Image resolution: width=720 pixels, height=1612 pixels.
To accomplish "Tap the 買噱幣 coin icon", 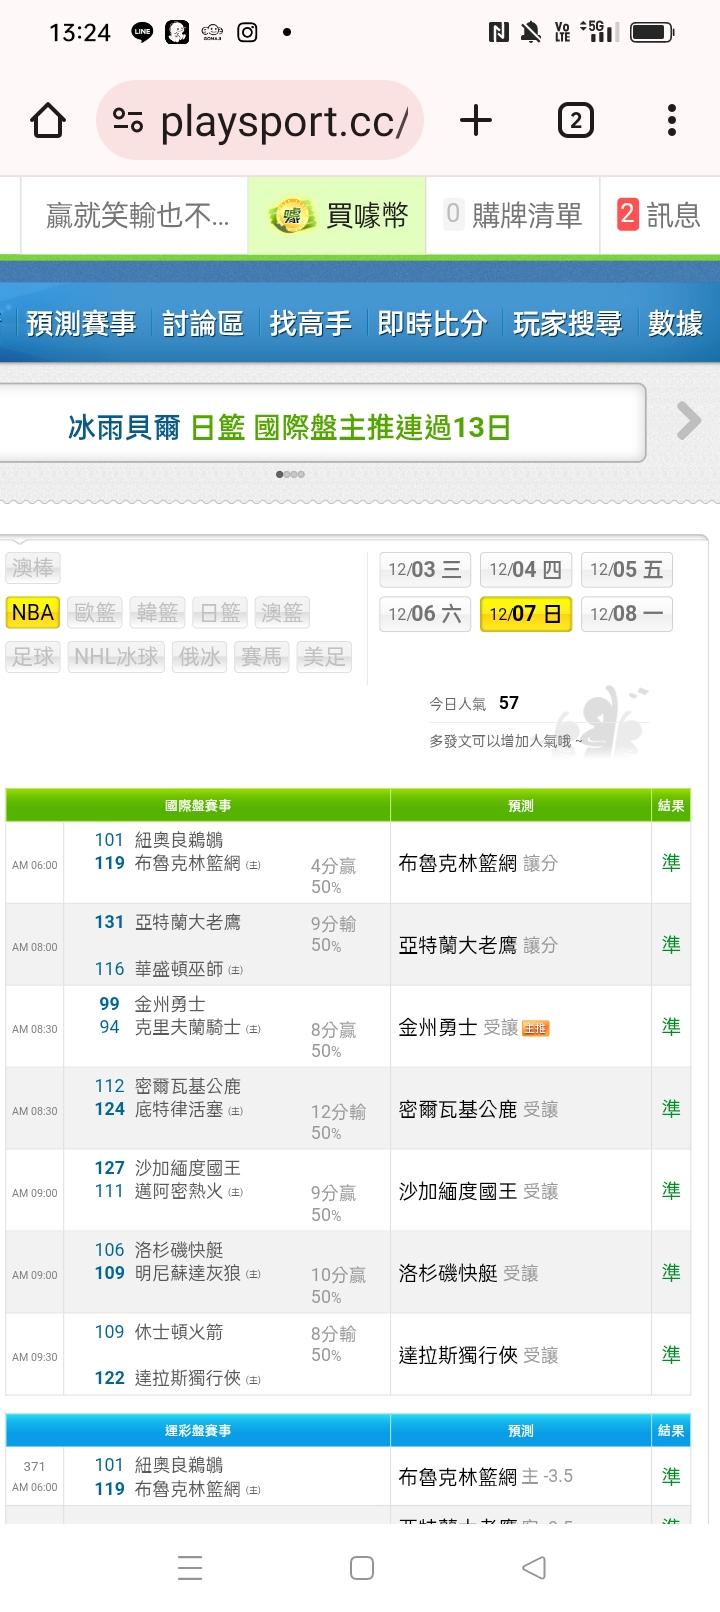I will (x=292, y=215).
